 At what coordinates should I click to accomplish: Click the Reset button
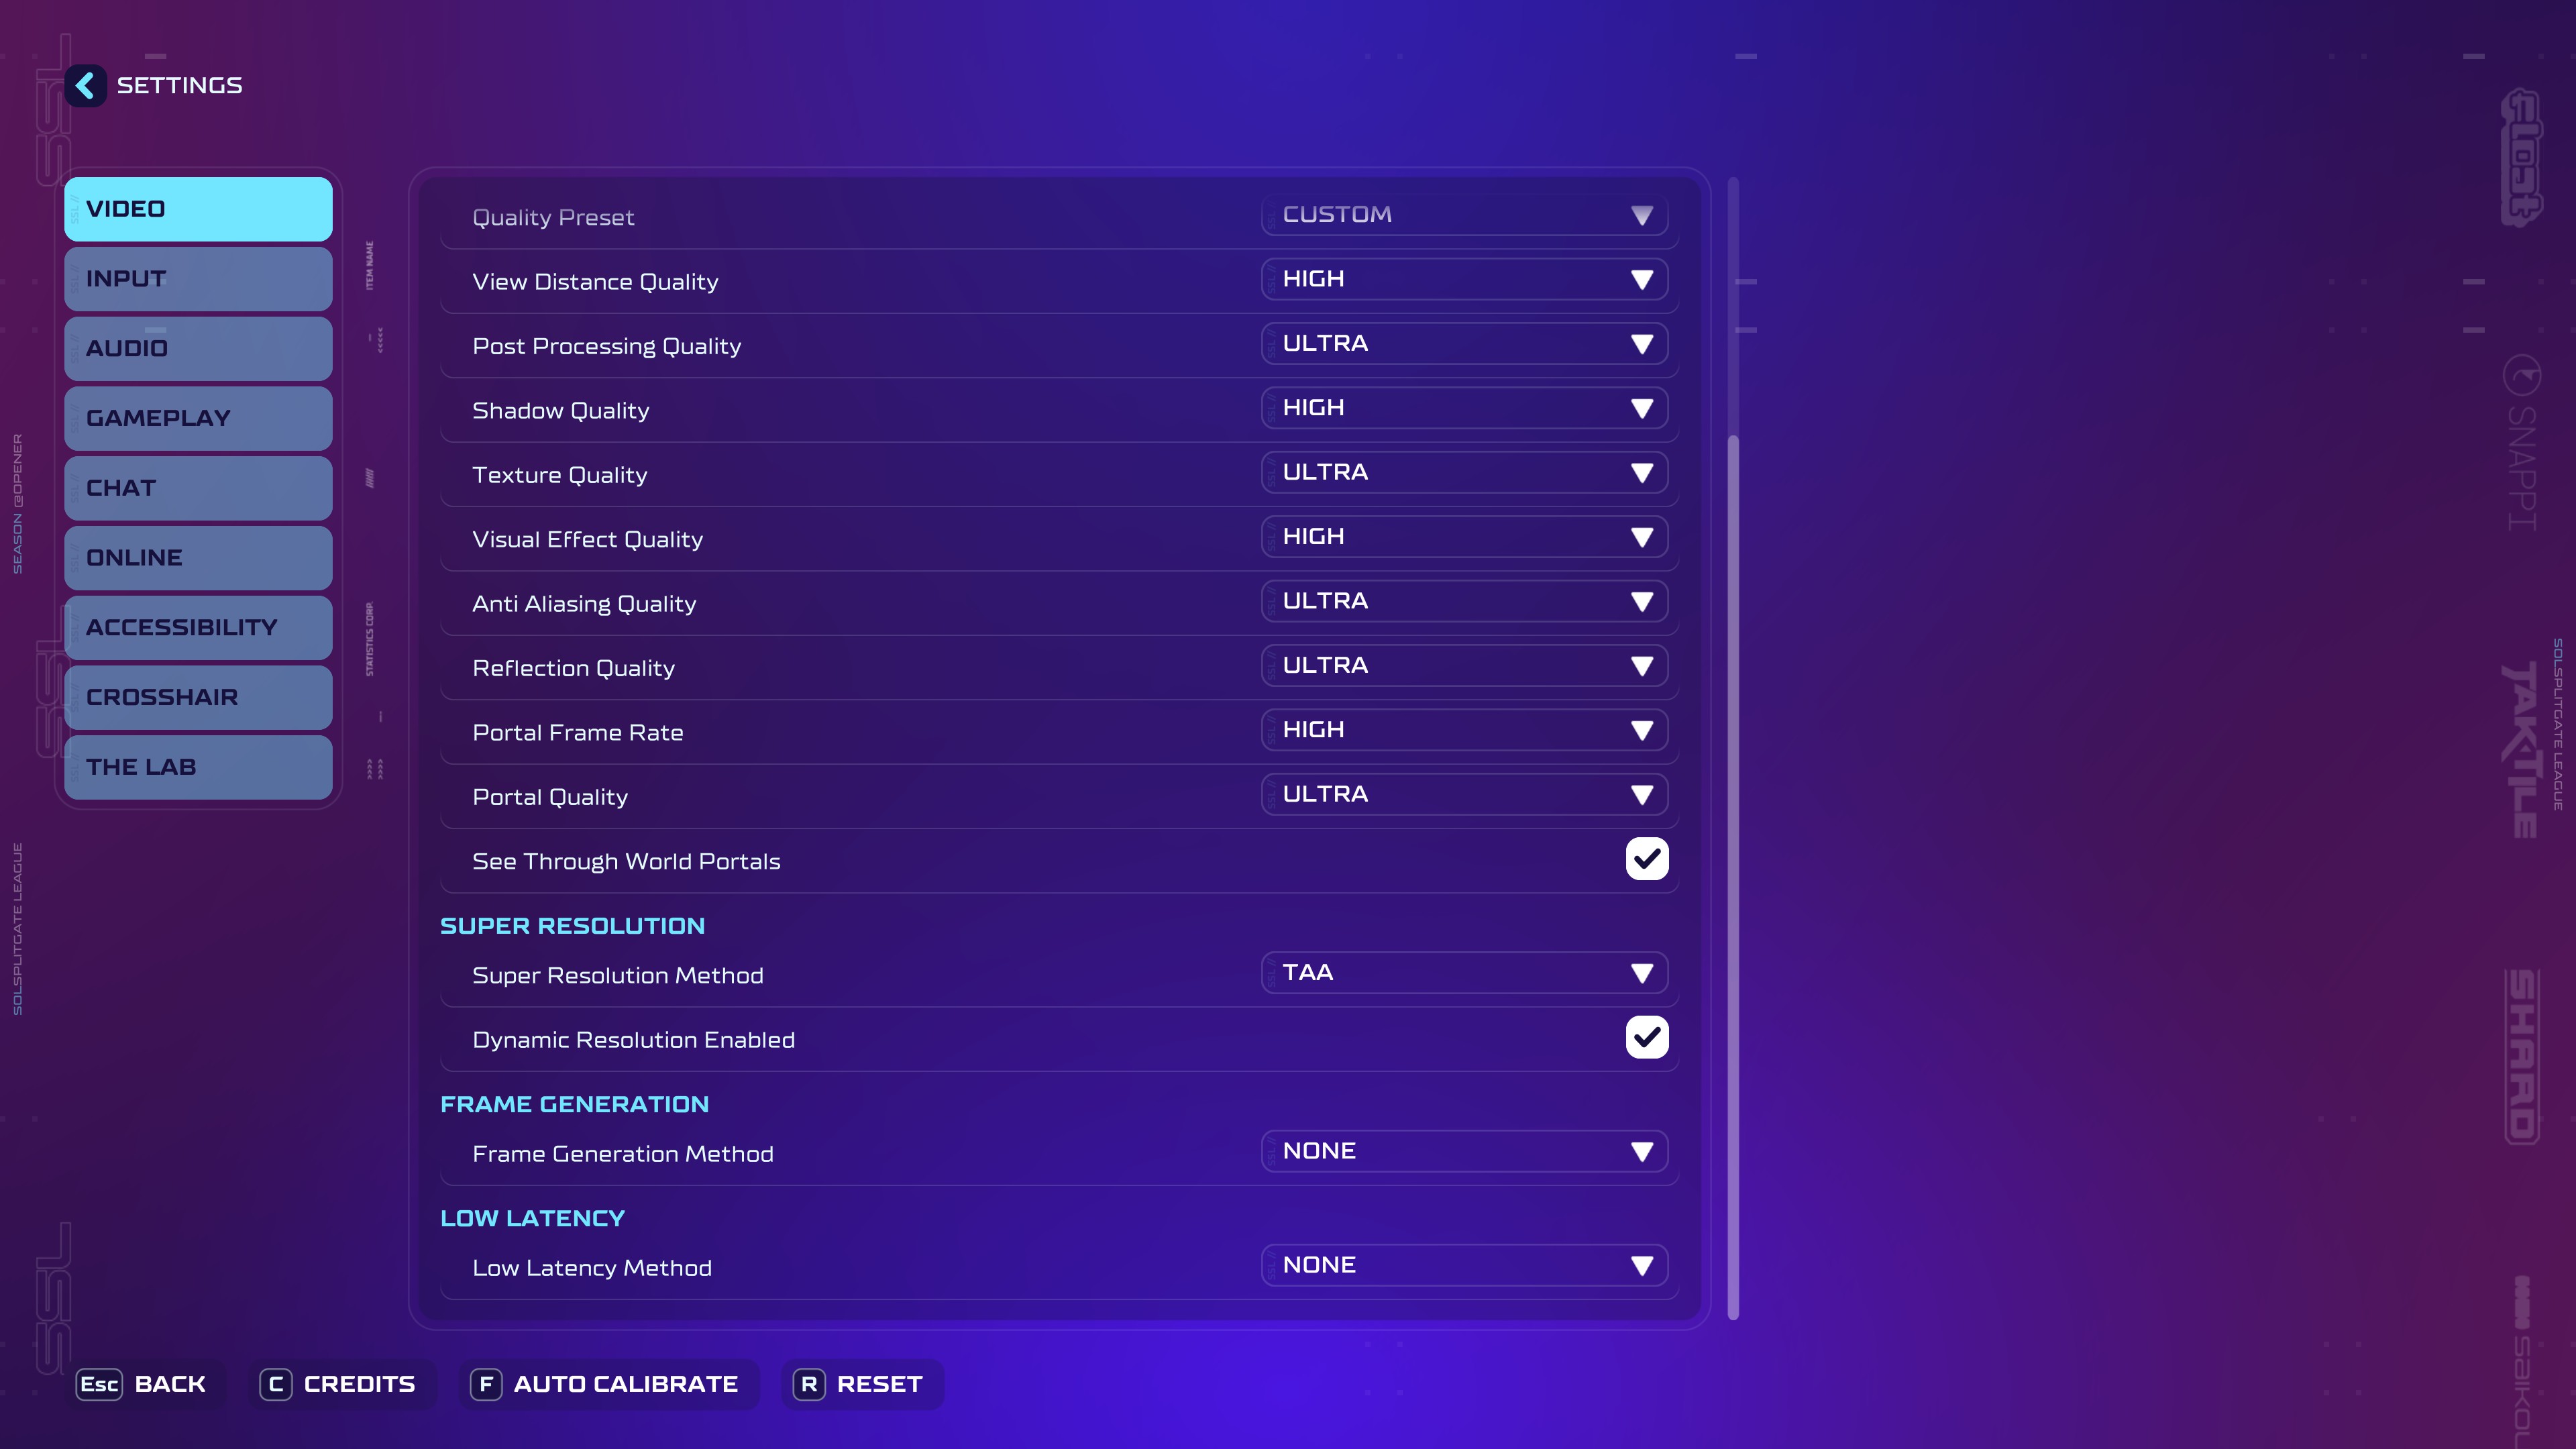coord(879,1384)
